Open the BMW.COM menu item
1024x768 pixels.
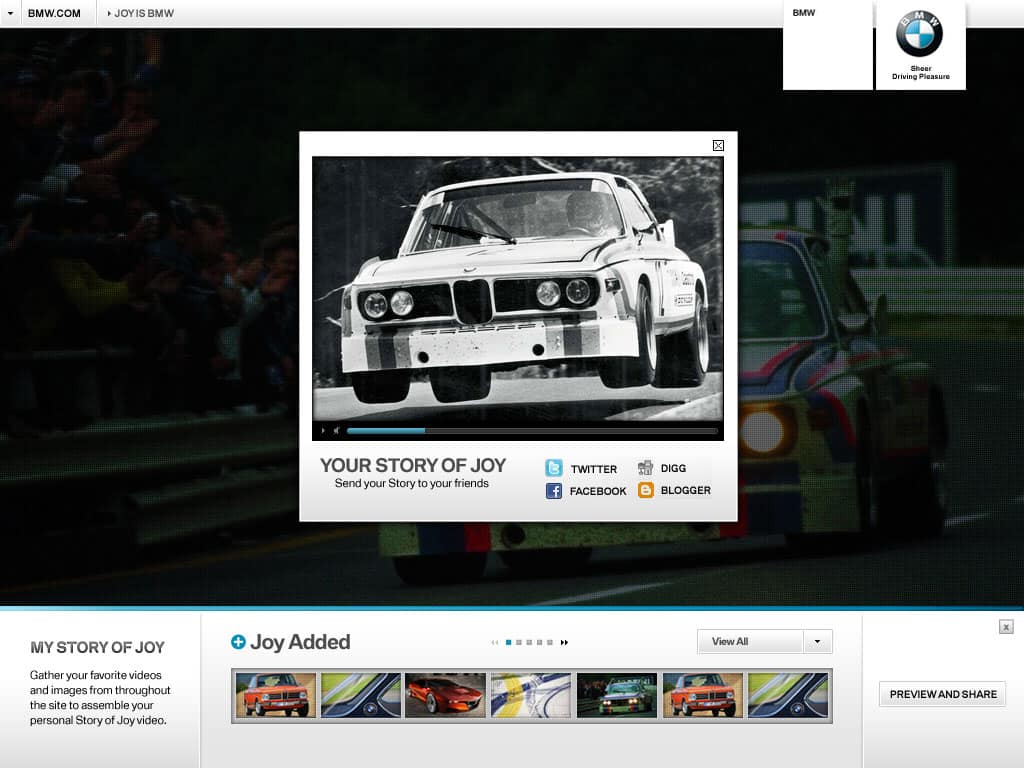coord(55,13)
